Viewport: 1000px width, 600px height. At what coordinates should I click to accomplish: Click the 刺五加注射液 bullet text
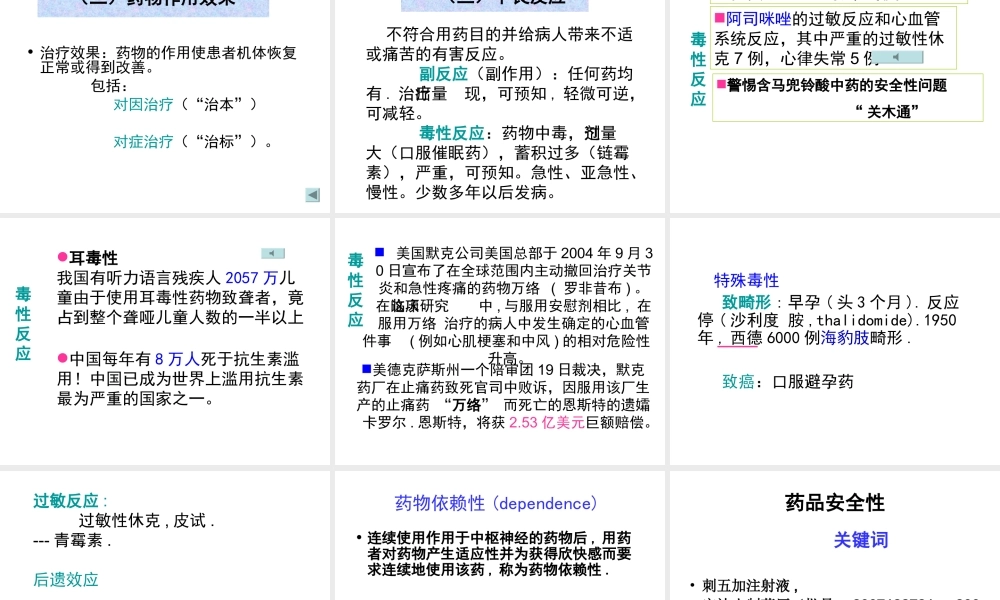750,585
